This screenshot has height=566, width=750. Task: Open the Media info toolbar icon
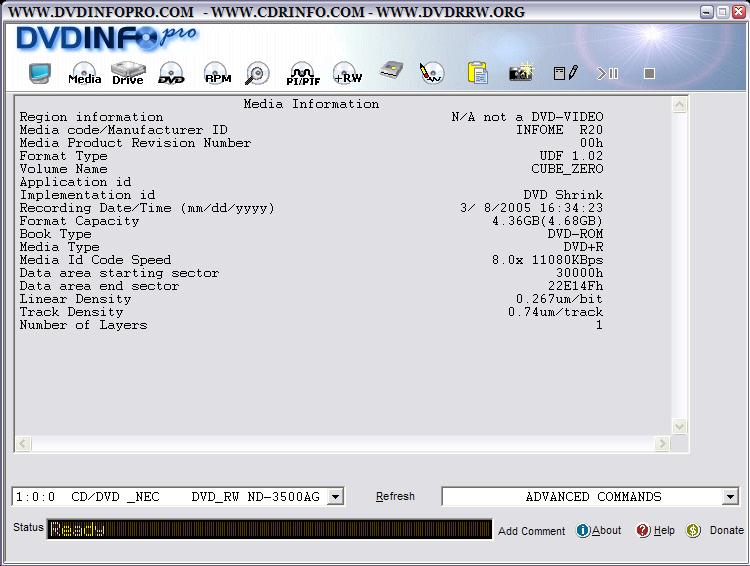tap(84, 74)
